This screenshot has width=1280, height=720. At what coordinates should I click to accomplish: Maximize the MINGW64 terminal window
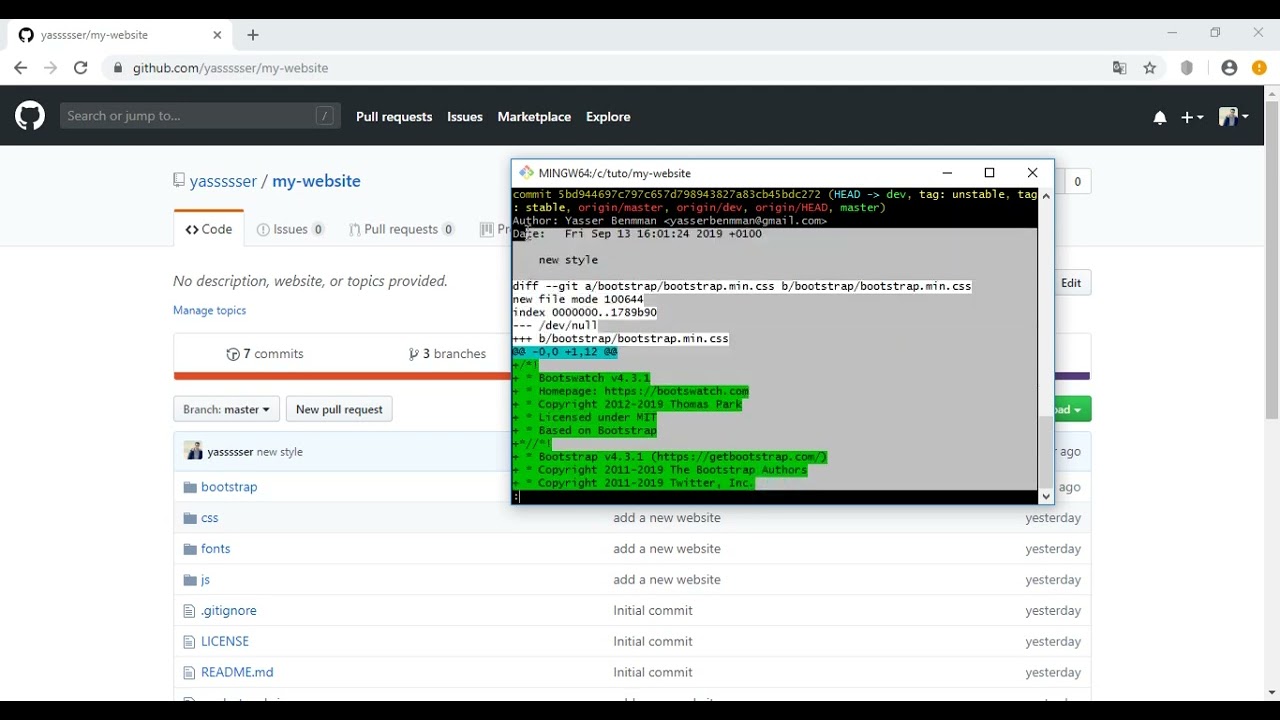[990, 173]
